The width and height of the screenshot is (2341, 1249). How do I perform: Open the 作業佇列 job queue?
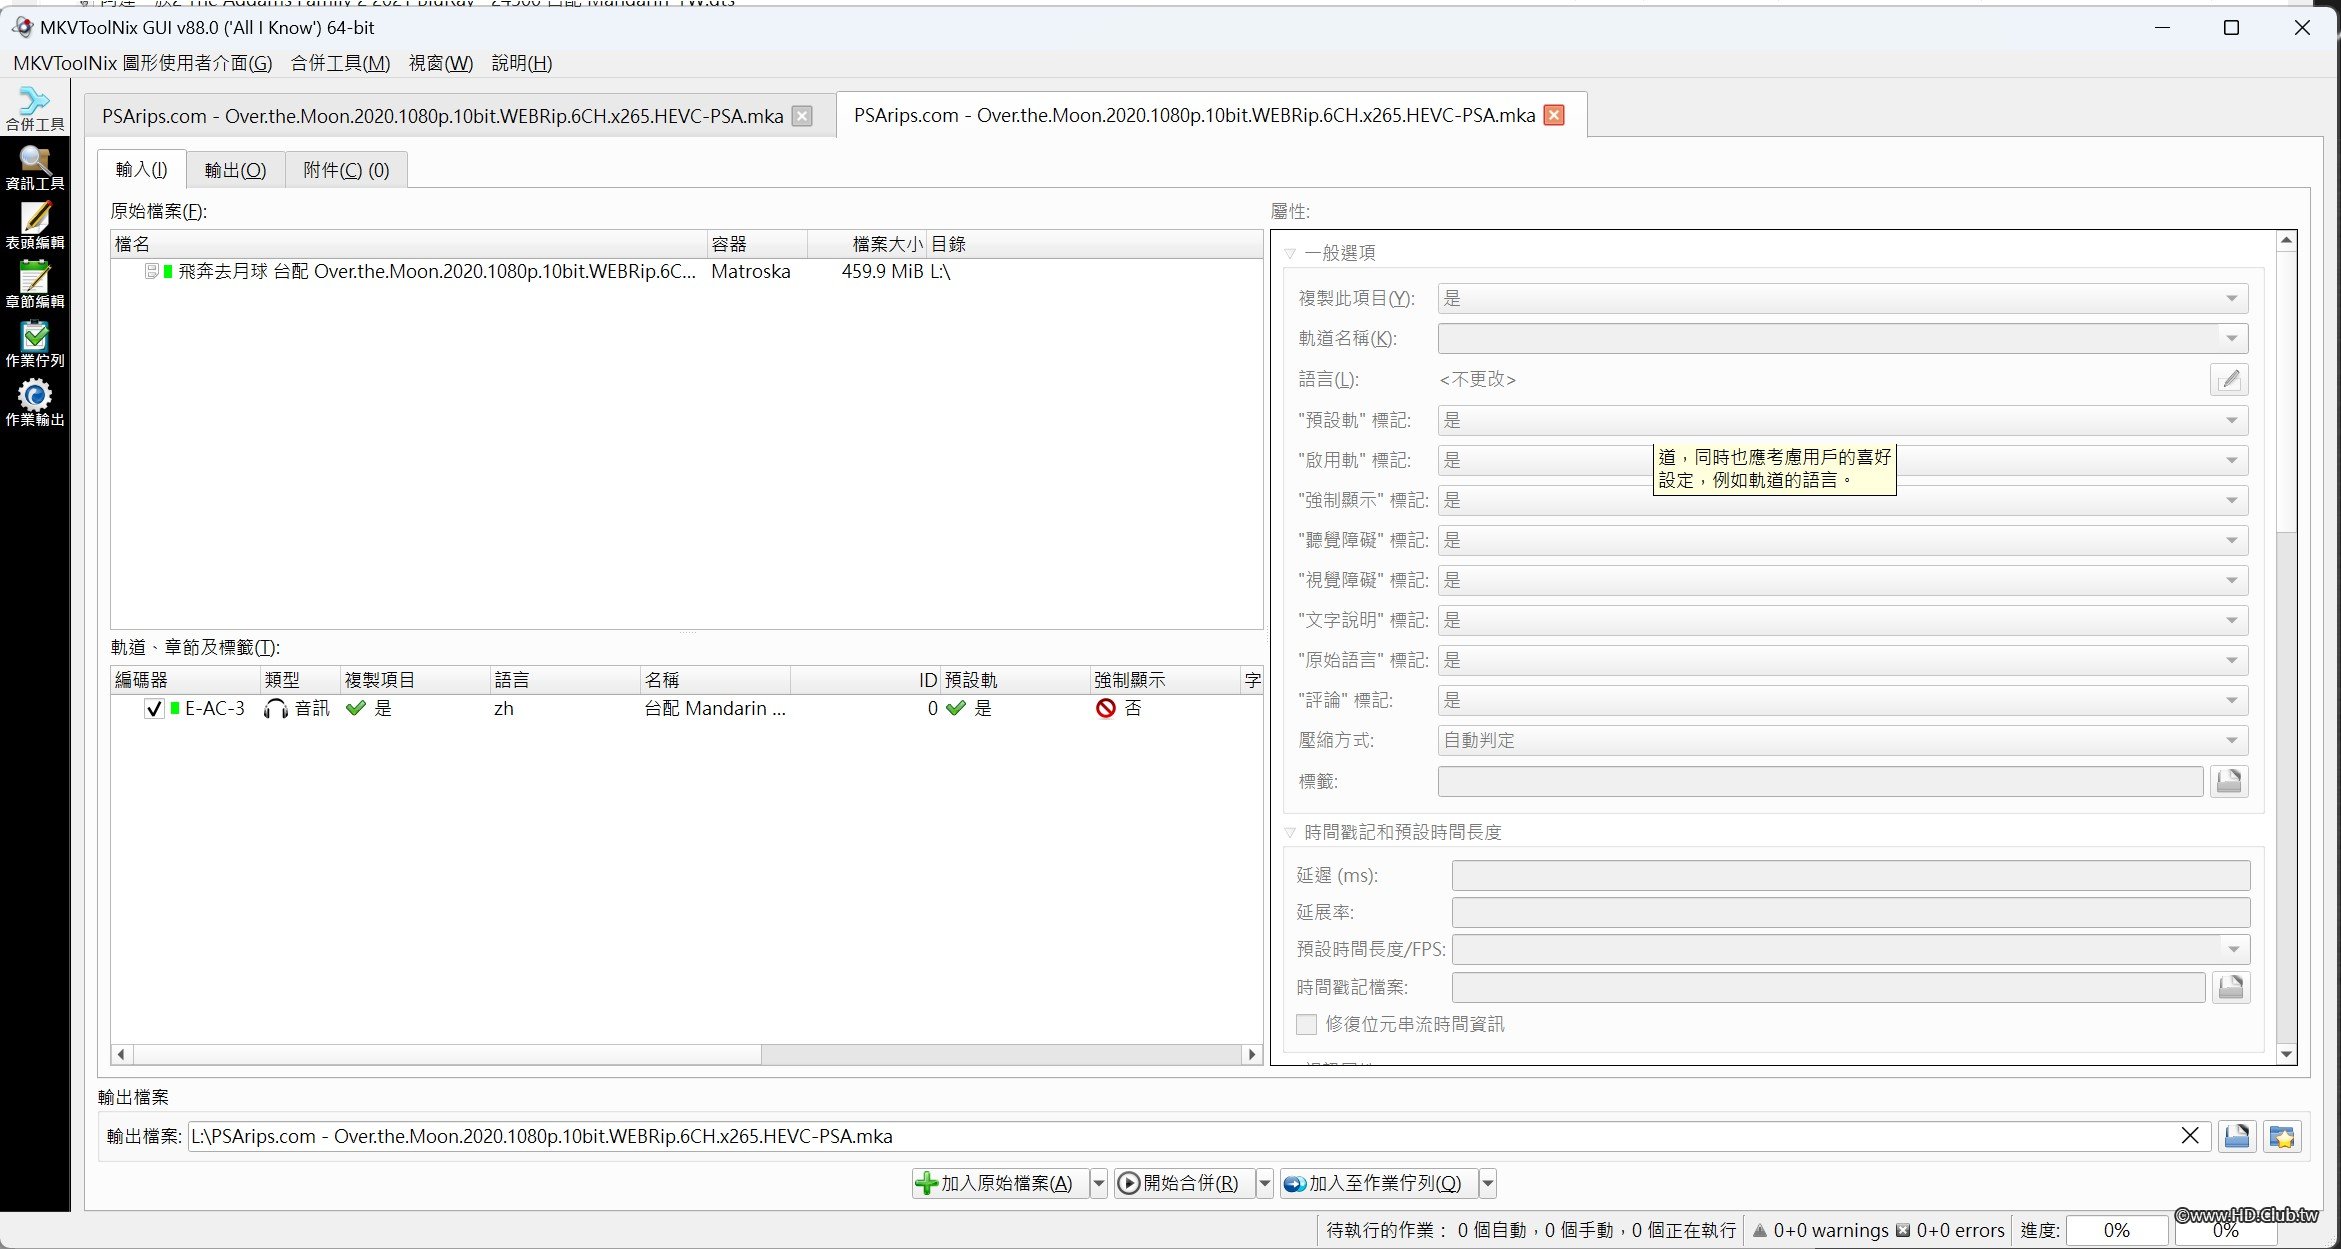(x=35, y=344)
